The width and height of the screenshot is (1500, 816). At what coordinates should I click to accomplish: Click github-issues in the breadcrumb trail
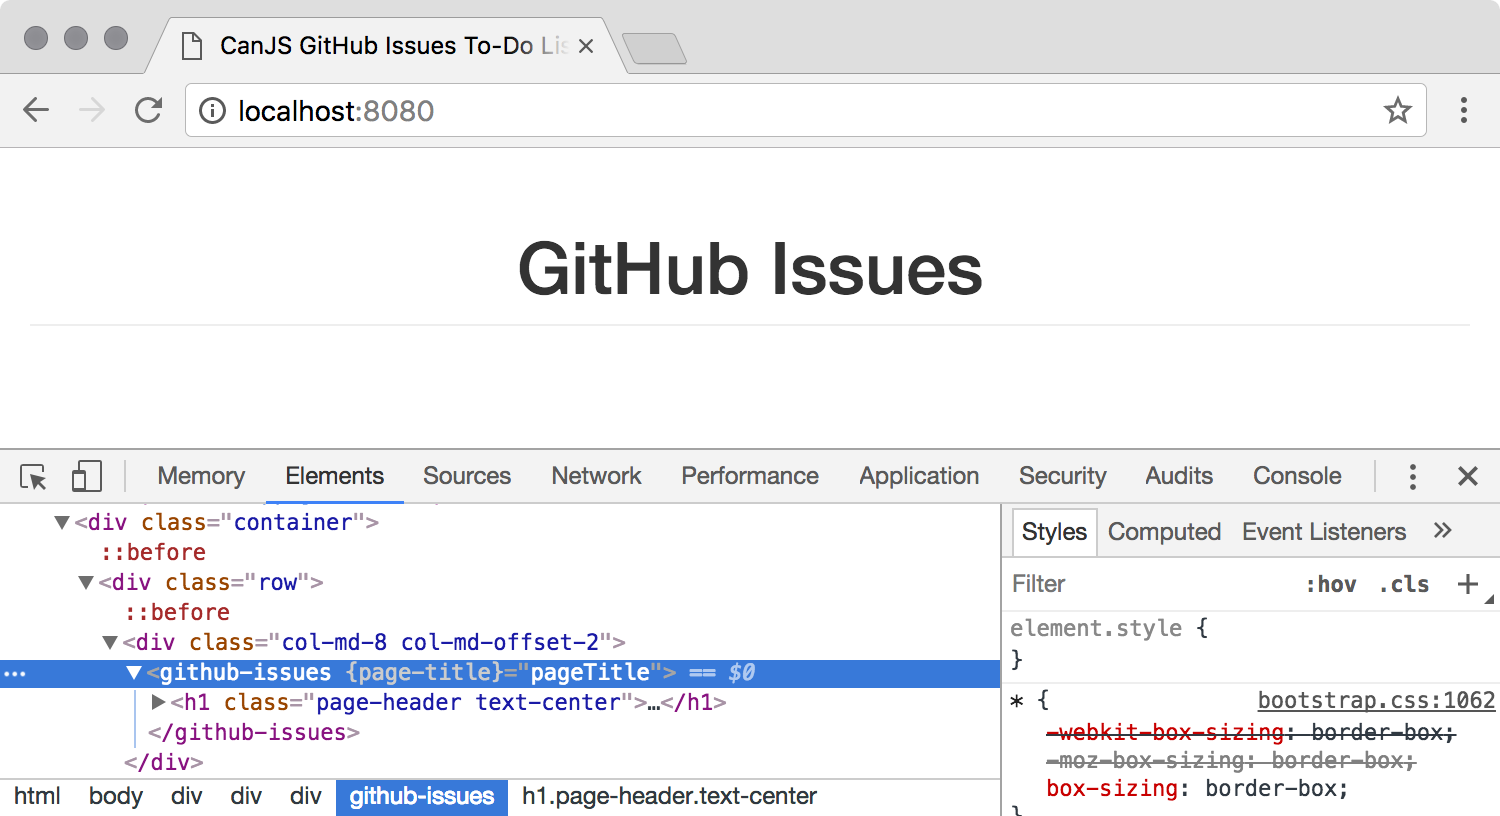pos(422,797)
